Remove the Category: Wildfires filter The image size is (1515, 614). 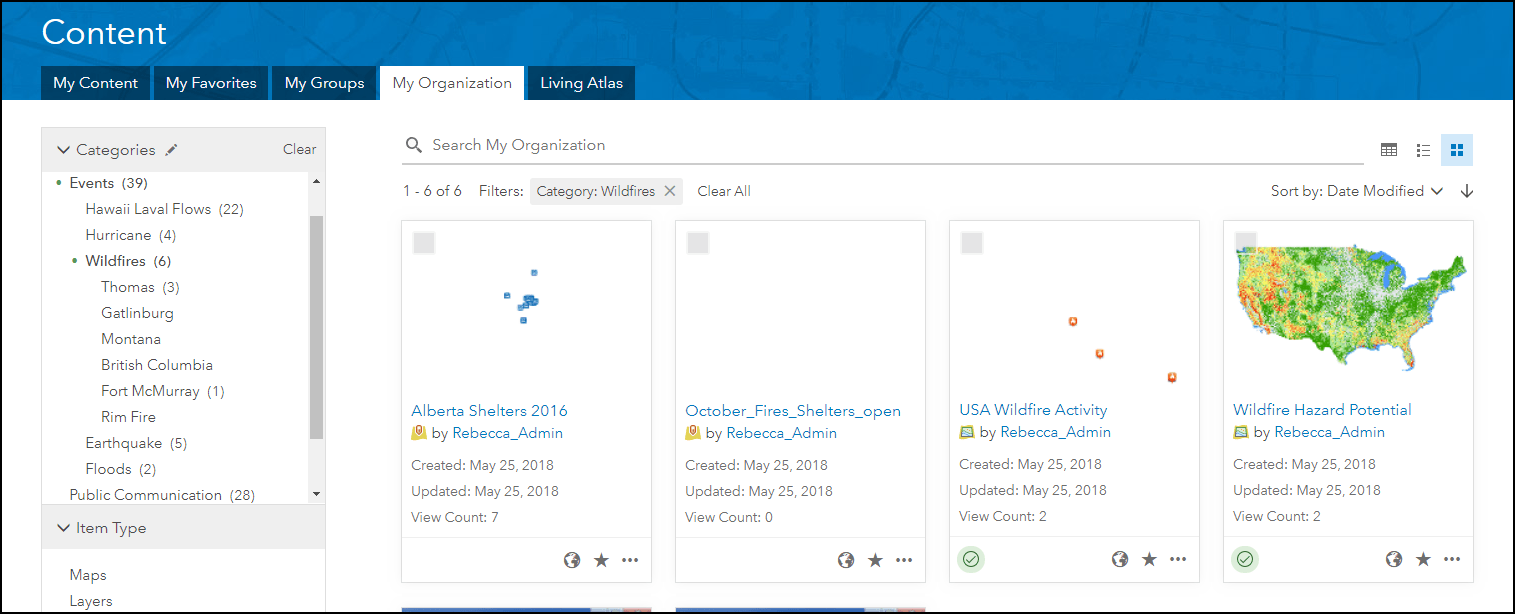[670, 191]
